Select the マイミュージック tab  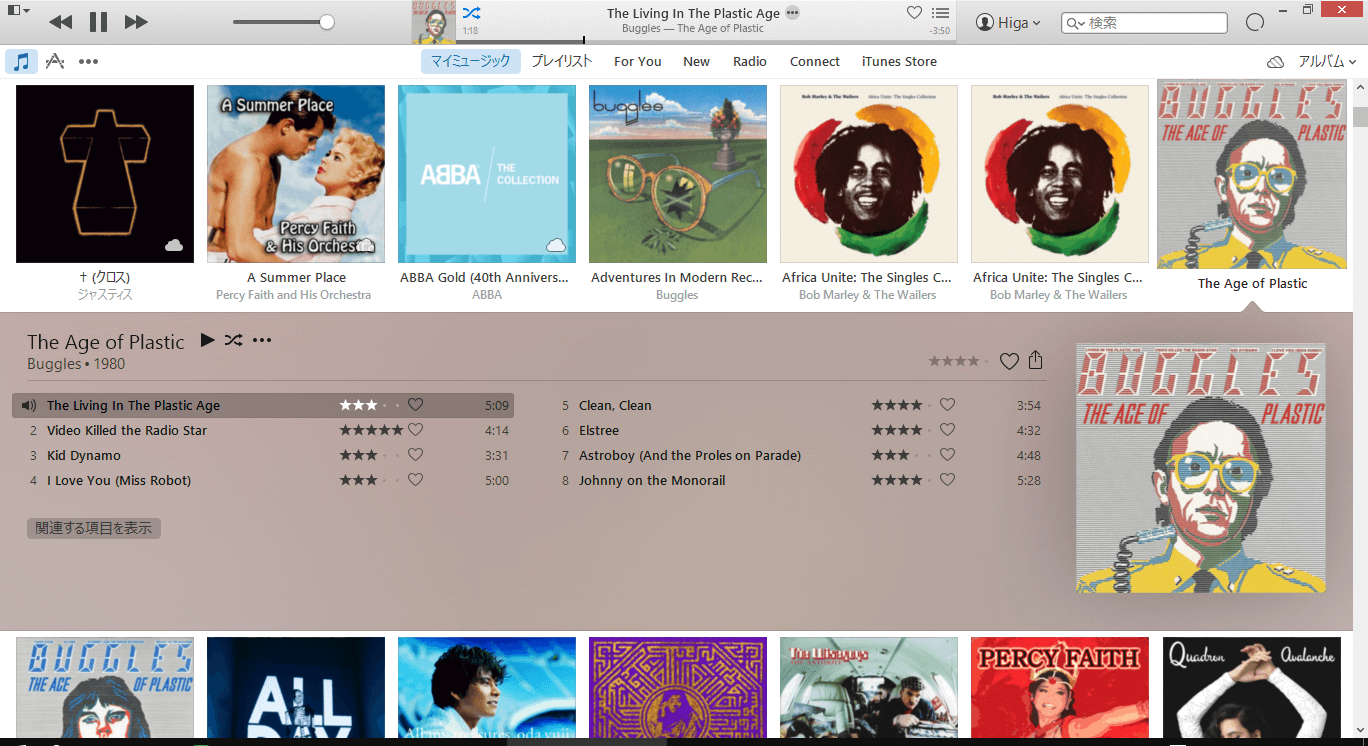tap(471, 61)
